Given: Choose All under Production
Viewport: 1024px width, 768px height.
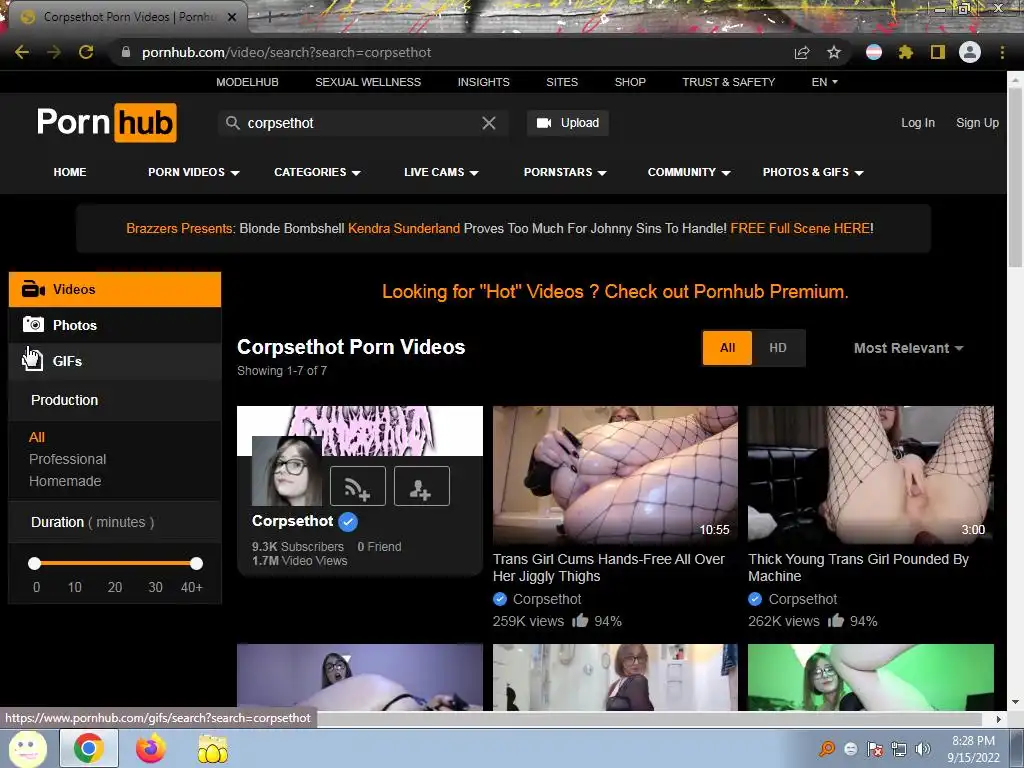Looking at the screenshot, I should point(37,438).
